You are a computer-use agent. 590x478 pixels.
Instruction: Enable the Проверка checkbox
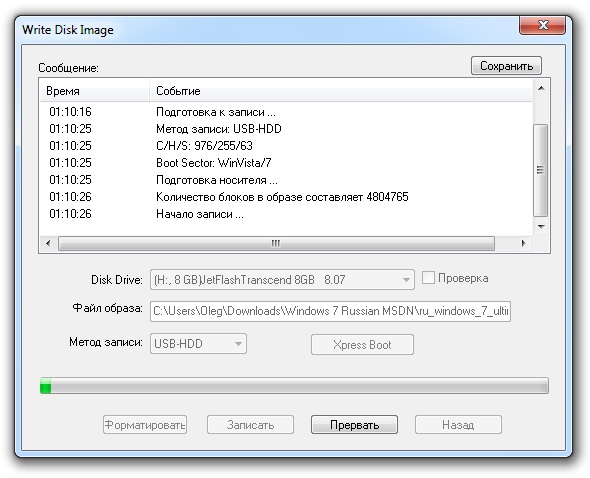pos(428,278)
